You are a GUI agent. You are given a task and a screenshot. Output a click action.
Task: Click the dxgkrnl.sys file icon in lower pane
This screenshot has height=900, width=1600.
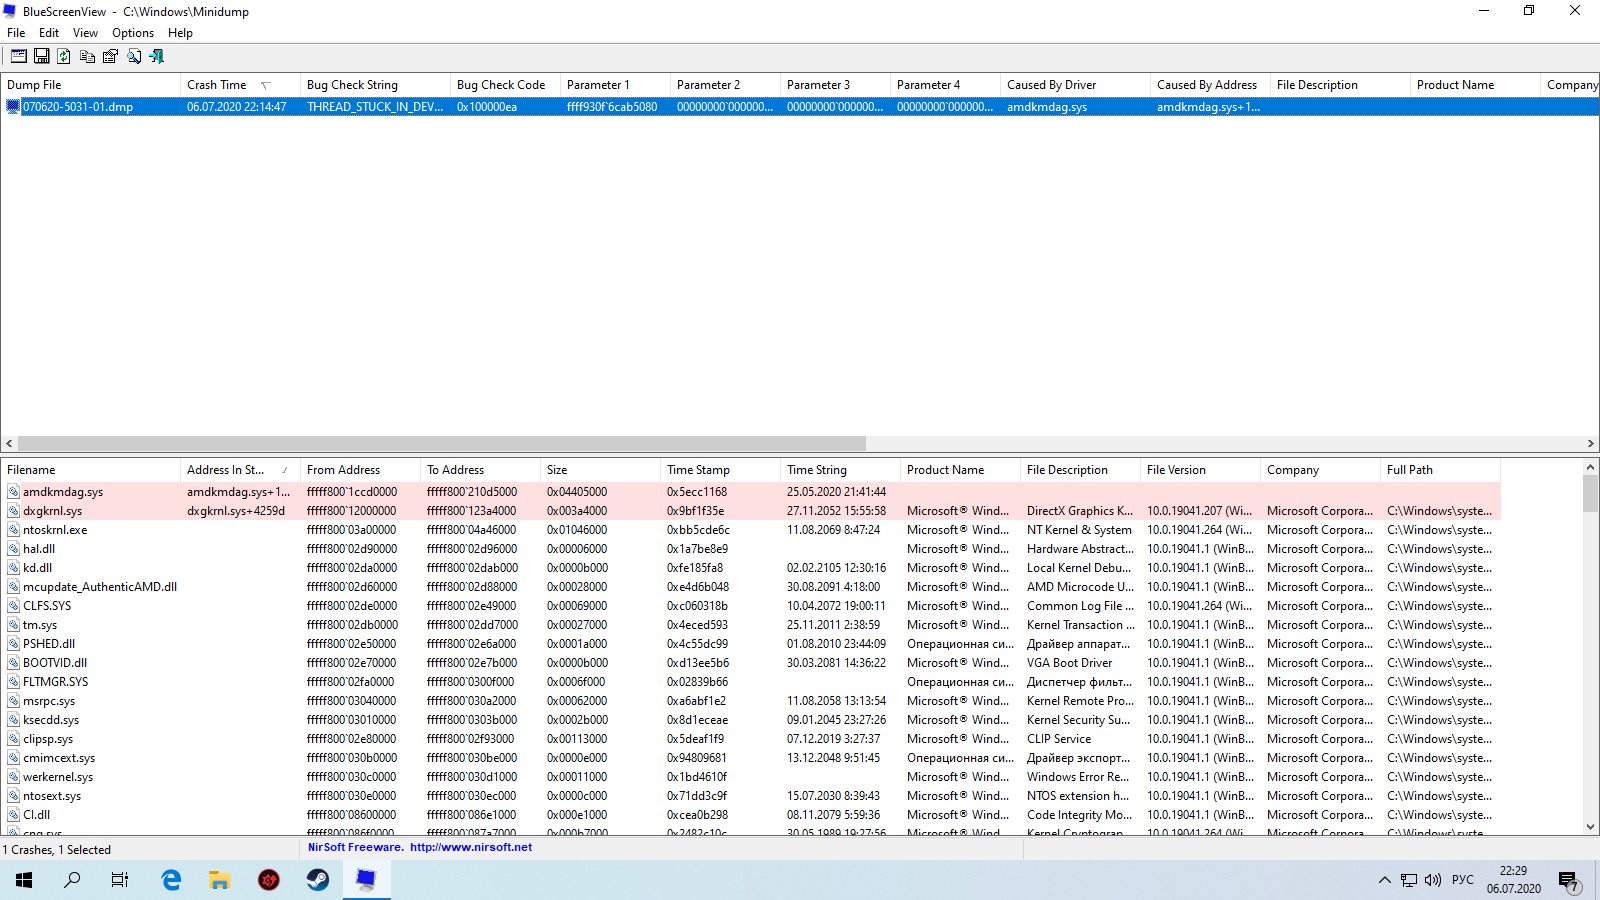[x=14, y=511]
